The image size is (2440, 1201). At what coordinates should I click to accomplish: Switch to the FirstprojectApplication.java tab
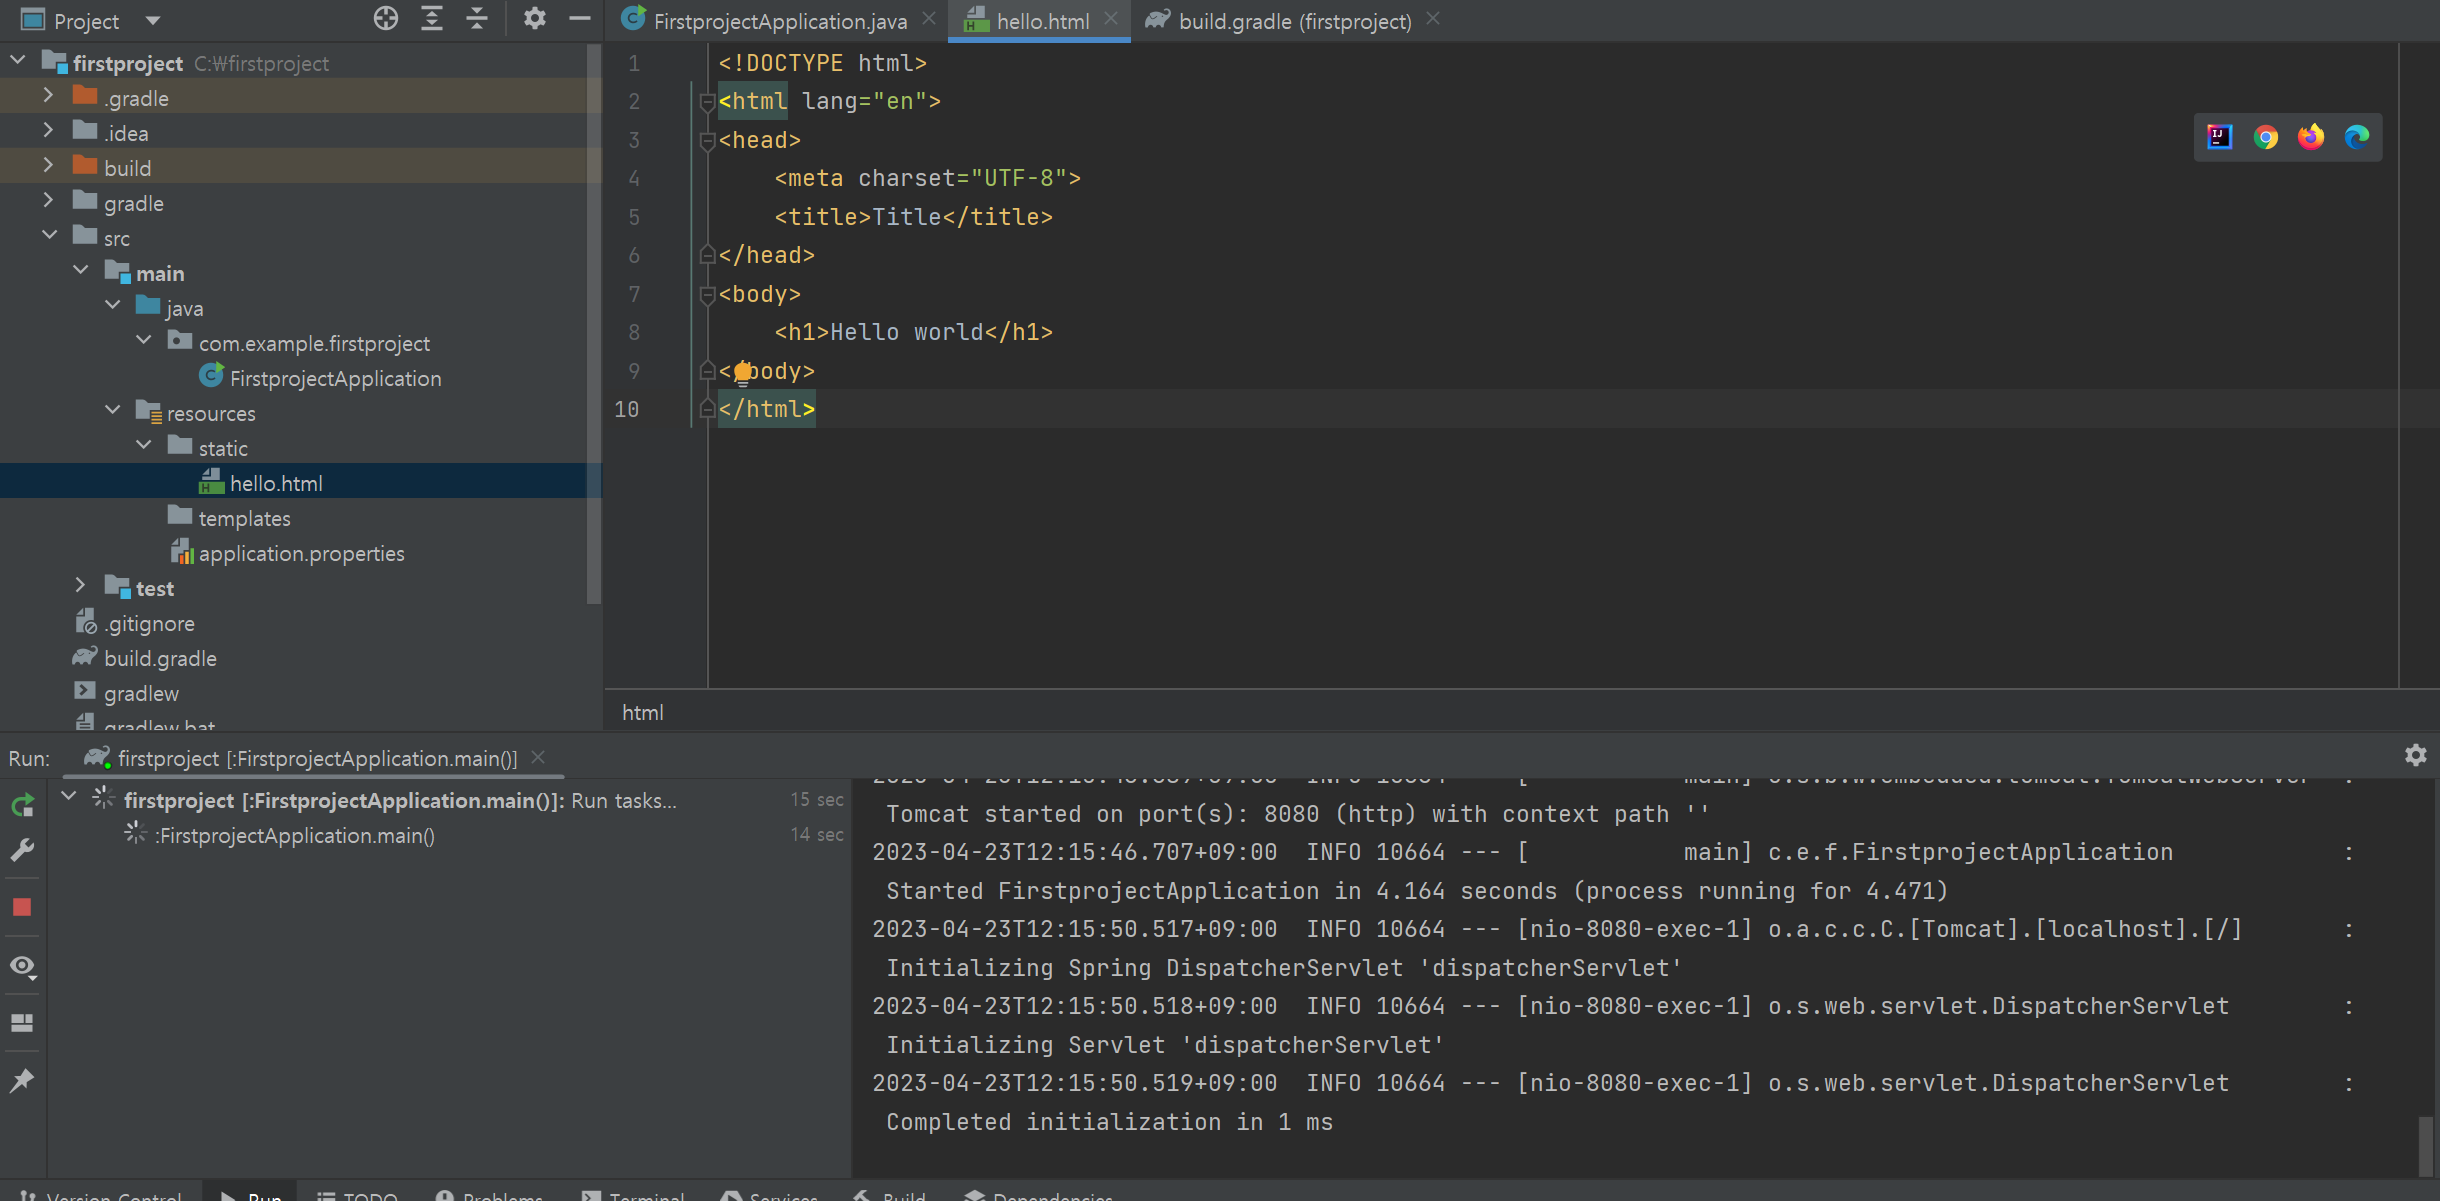click(x=779, y=21)
